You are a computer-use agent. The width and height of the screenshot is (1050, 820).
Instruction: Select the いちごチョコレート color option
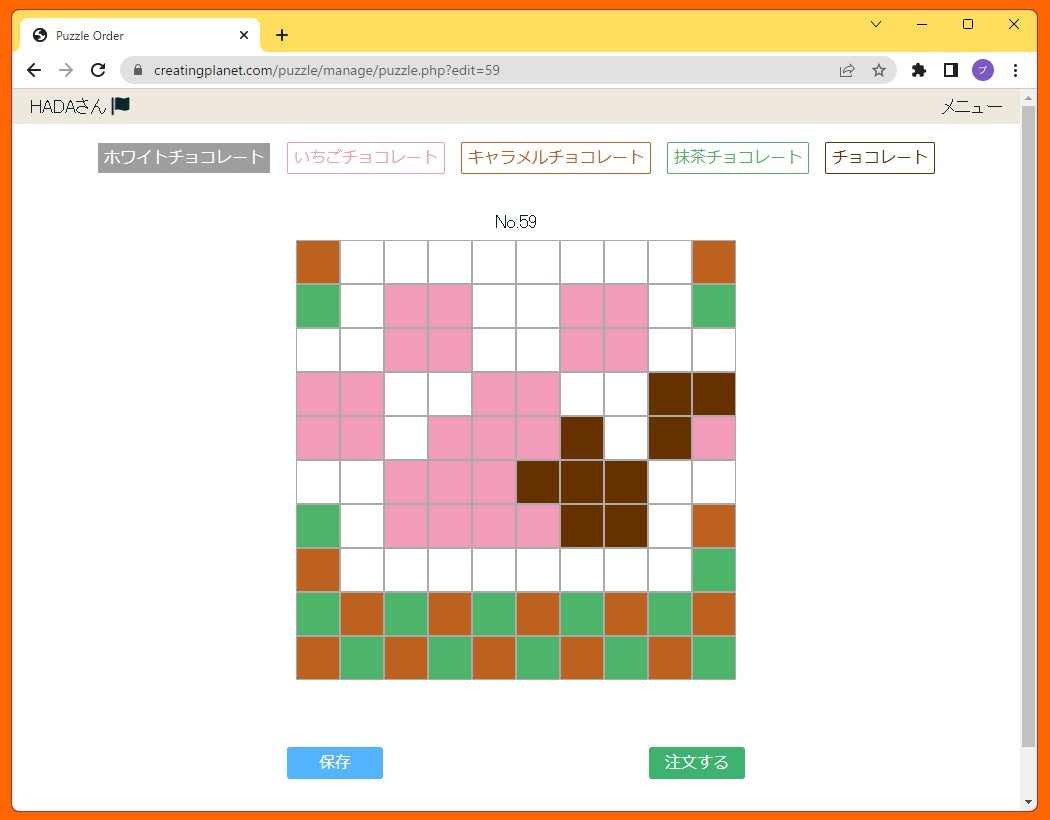366,157
